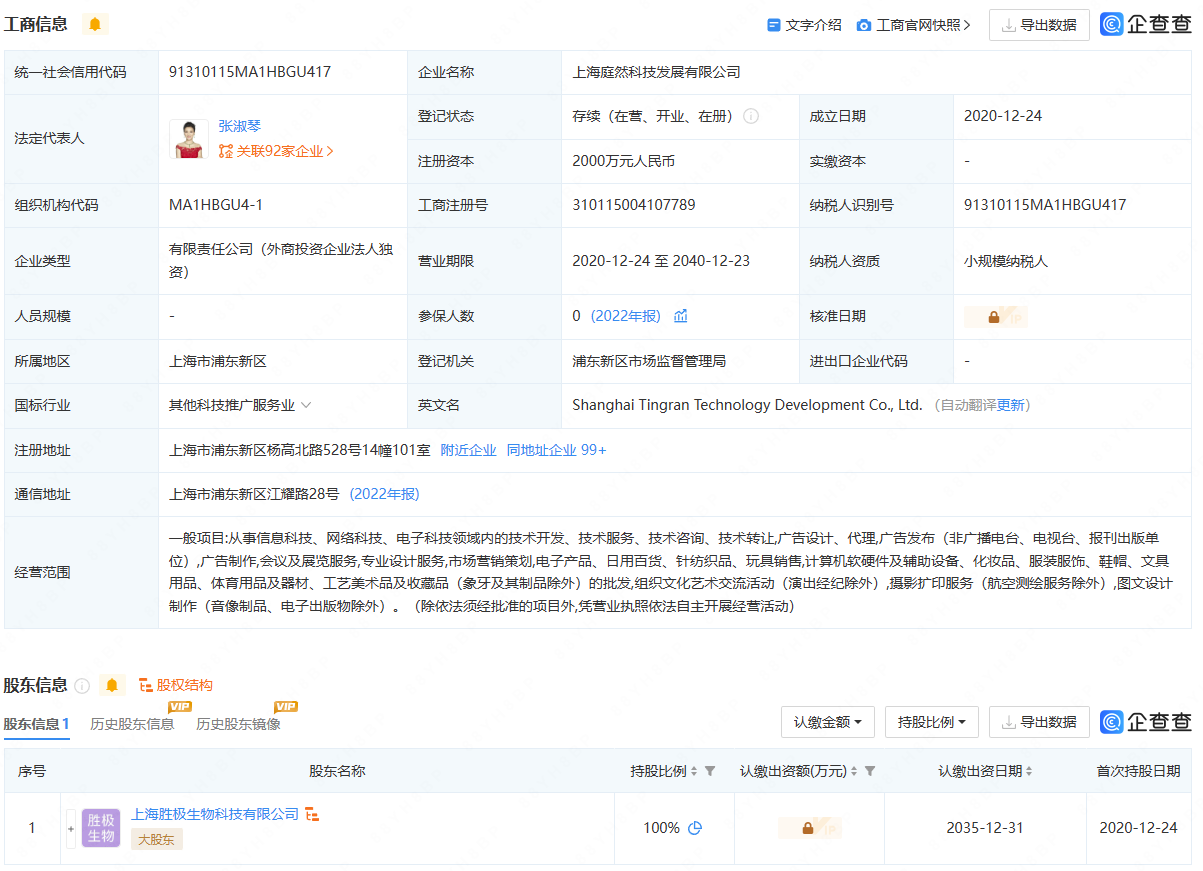The width and height of the screenshot is (1203, 871).
Task: Click the info icon next to 登记状态 value
Action: [751, 116]
